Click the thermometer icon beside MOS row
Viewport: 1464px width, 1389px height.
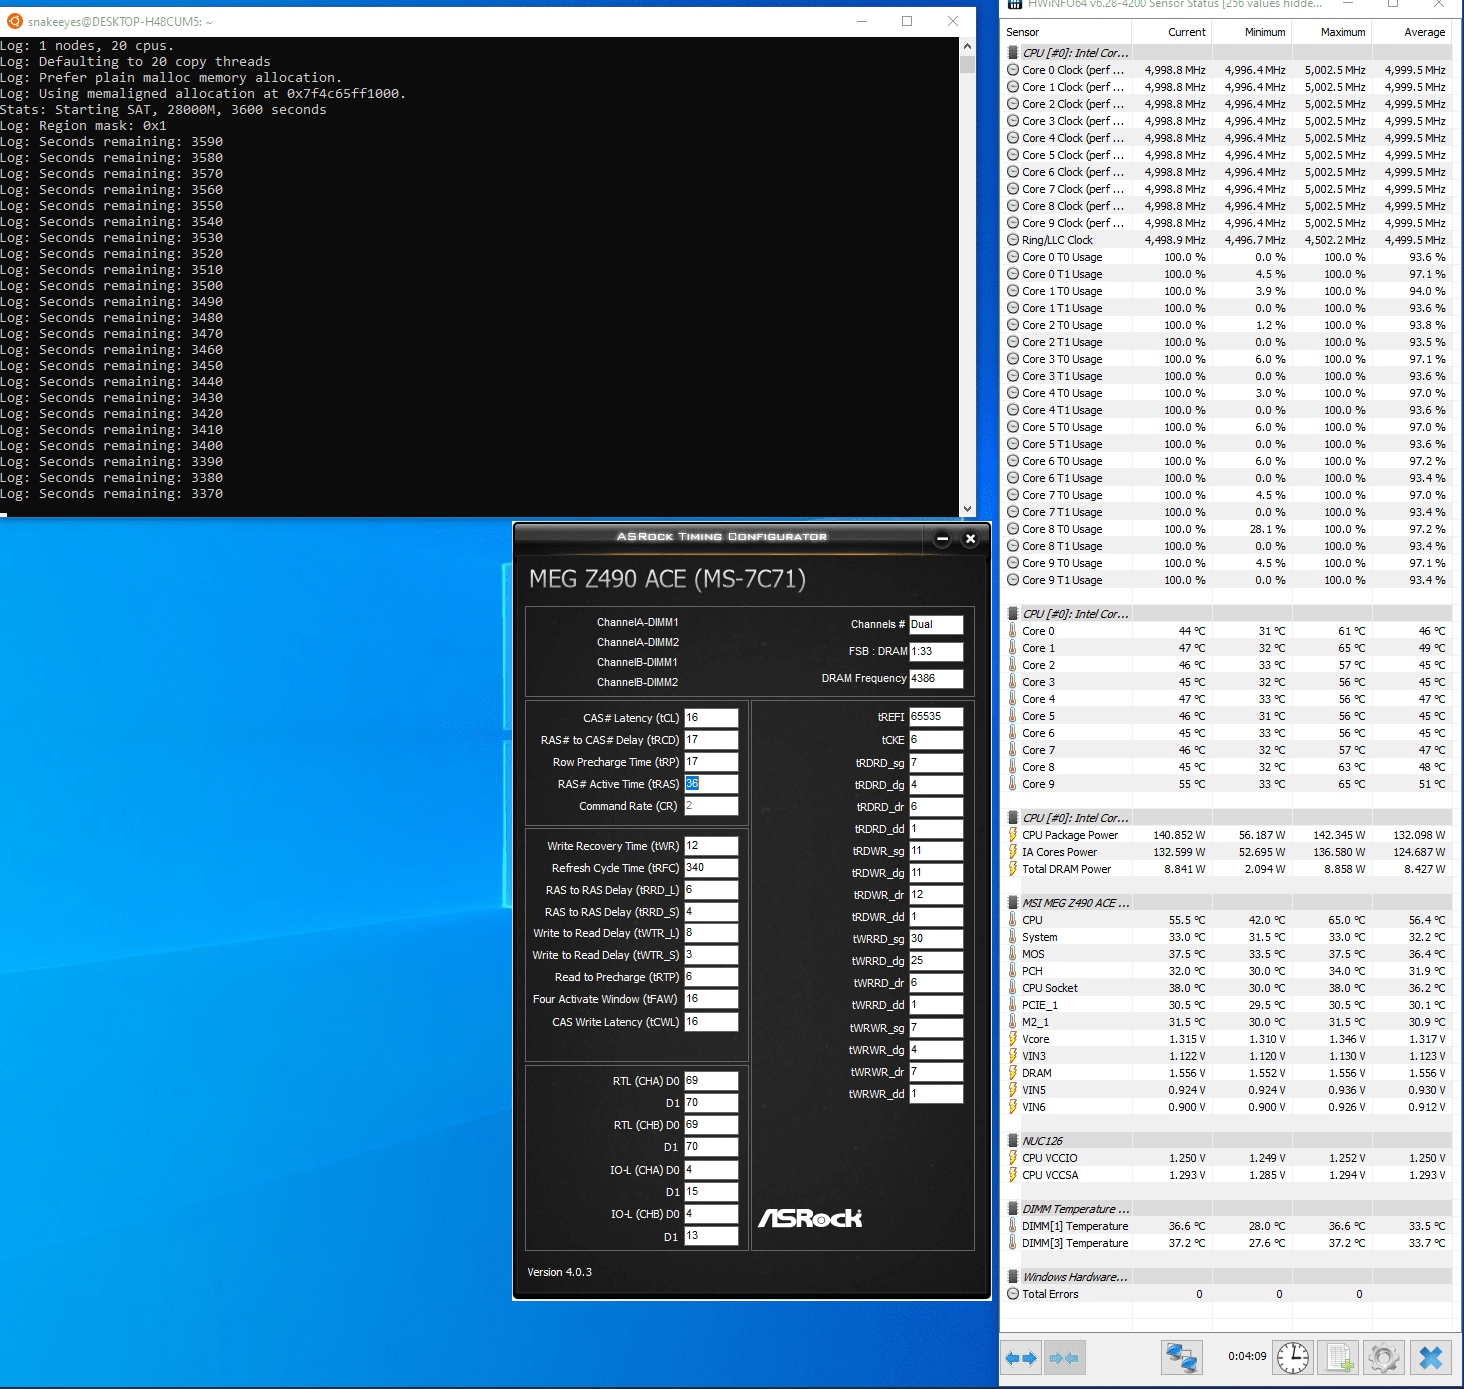[1013, 954]
